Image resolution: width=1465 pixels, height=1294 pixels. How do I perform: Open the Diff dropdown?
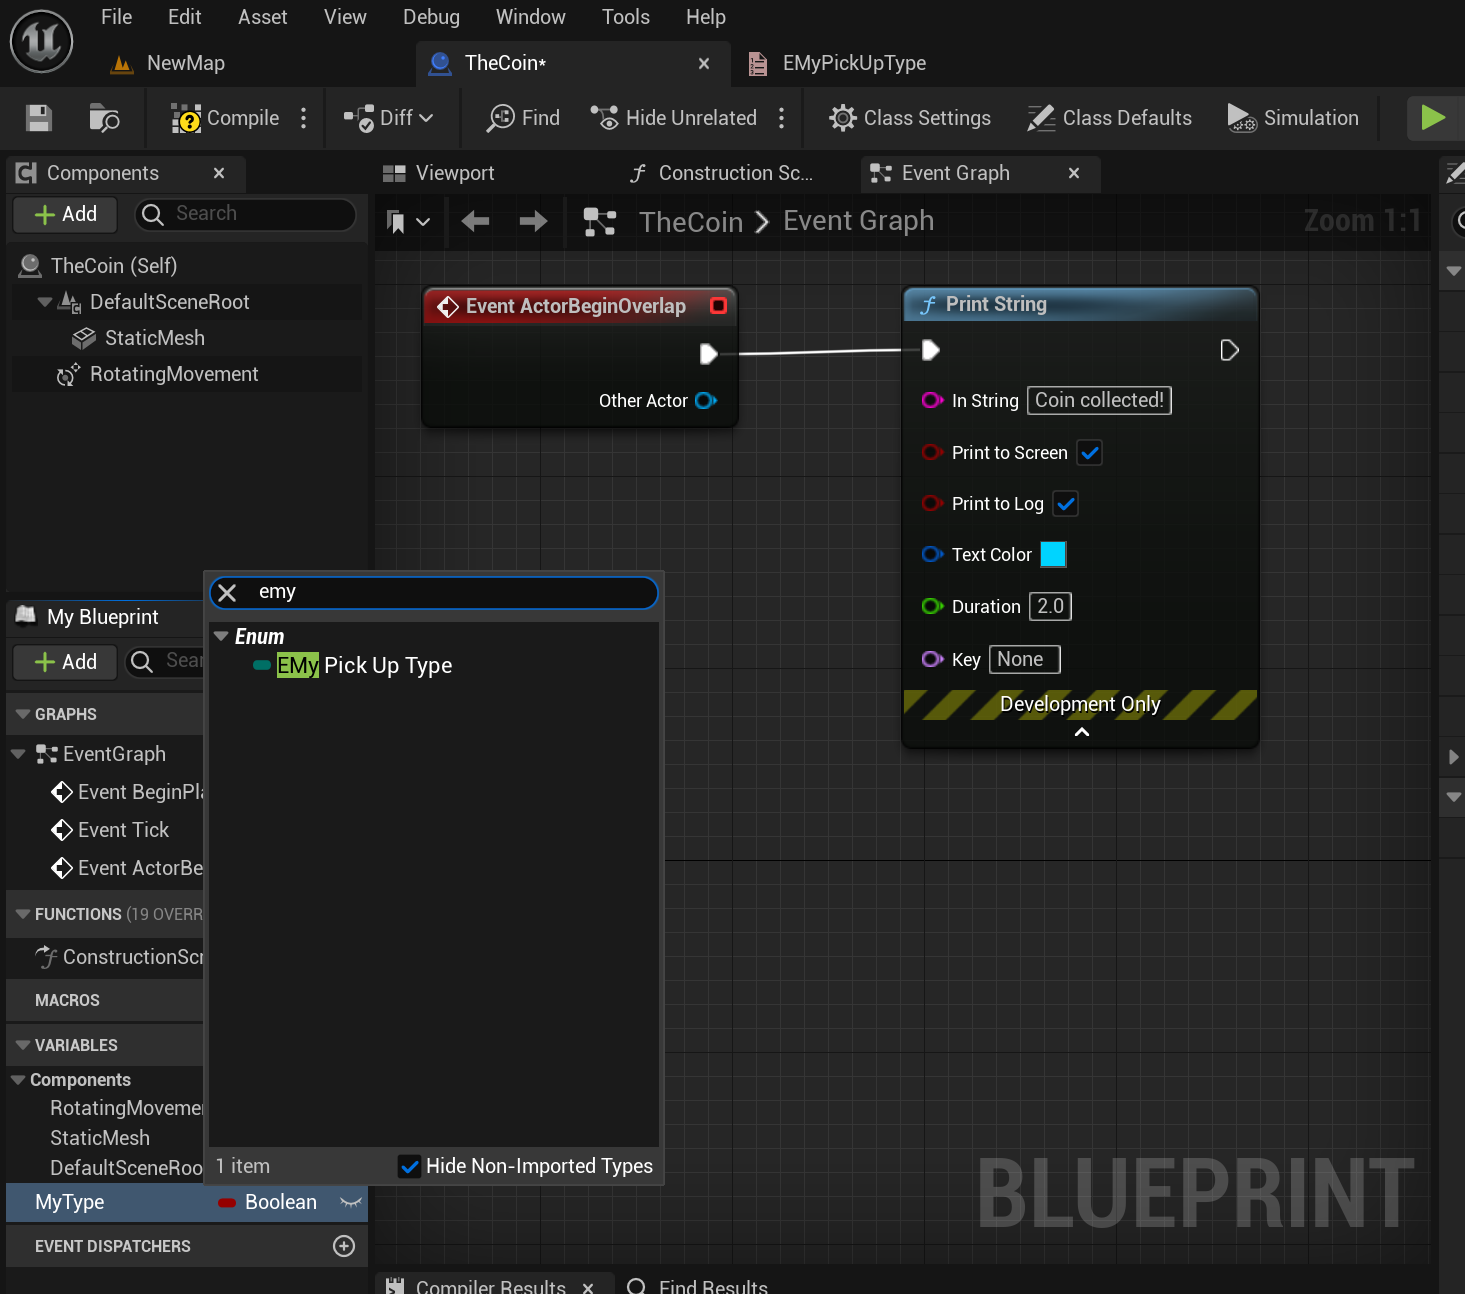click(389, 118)
